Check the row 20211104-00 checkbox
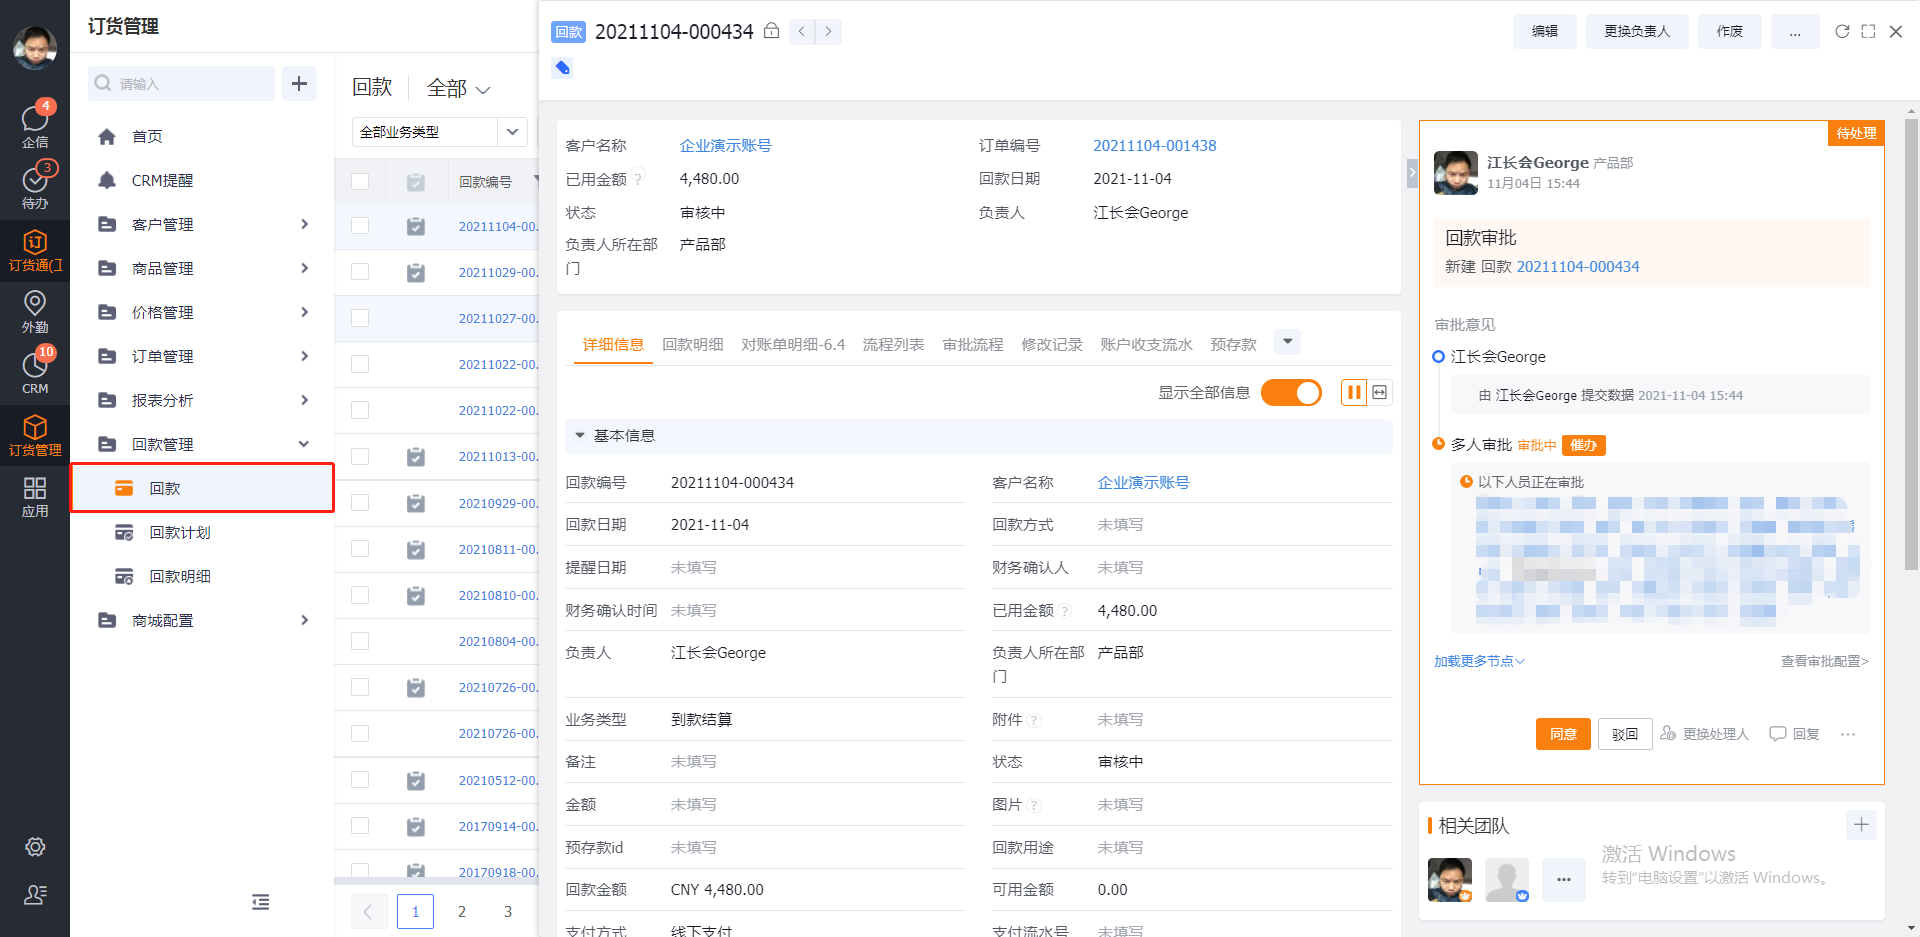This screenshot has width=1920, height=937. click(x=360, y=226)
